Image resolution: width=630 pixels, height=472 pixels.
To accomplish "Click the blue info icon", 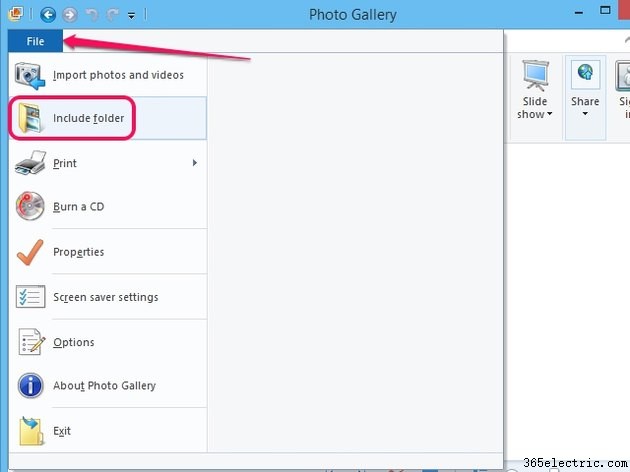I will [x=31, y=385].
